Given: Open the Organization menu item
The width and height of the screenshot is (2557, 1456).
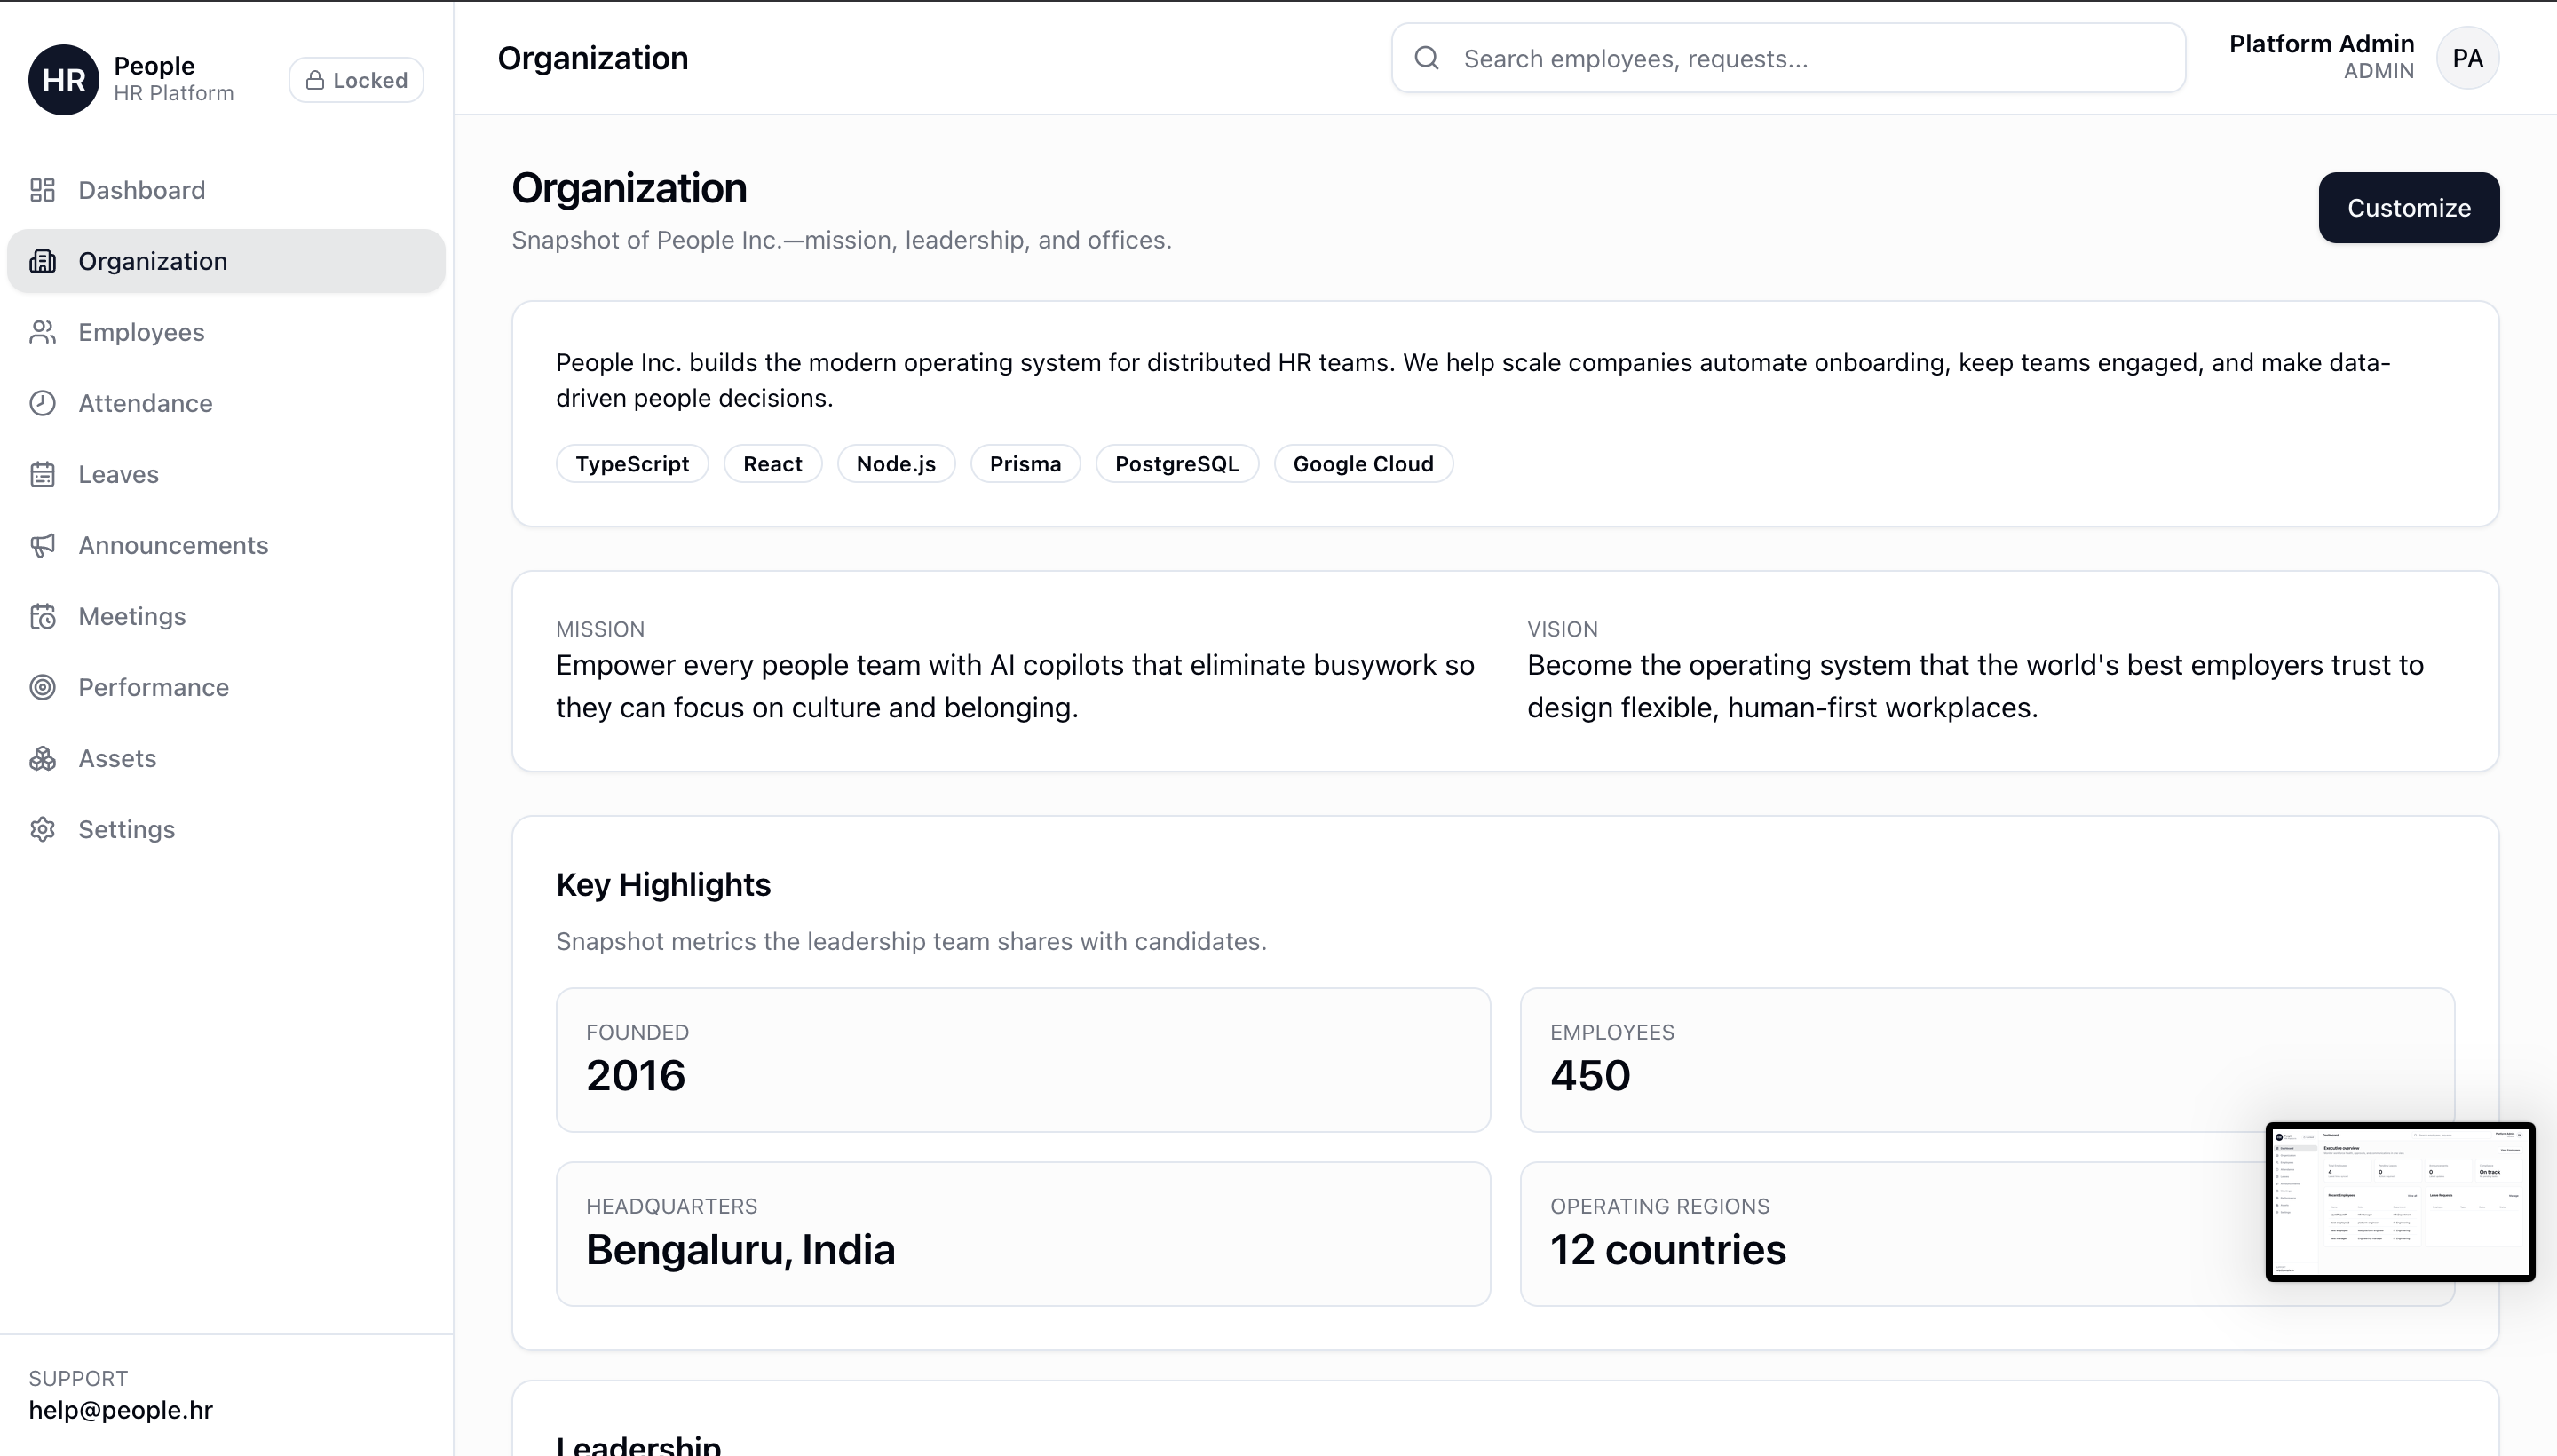Looking at the screenshot, I should [152, 261].
